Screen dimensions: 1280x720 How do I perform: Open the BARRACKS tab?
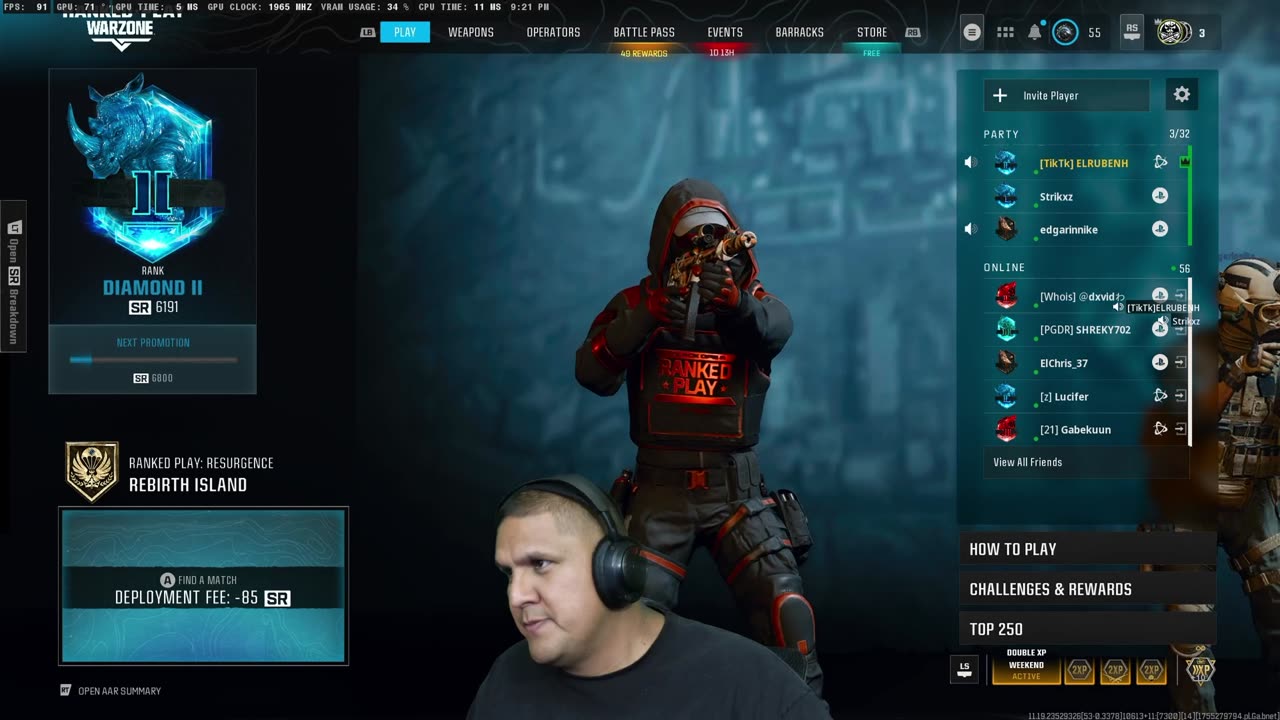tap(800, 32)
